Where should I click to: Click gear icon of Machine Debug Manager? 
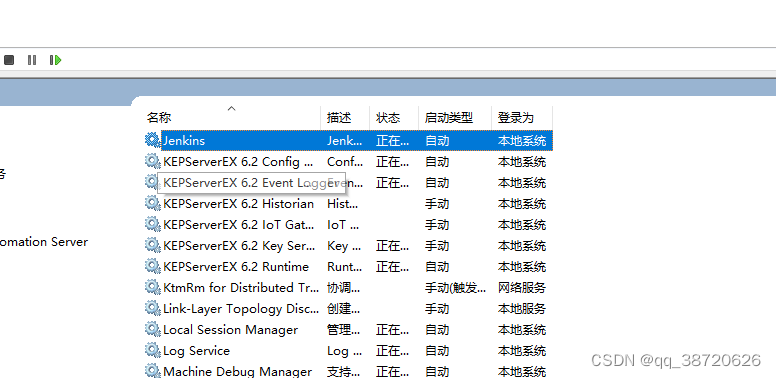(152, 371)
